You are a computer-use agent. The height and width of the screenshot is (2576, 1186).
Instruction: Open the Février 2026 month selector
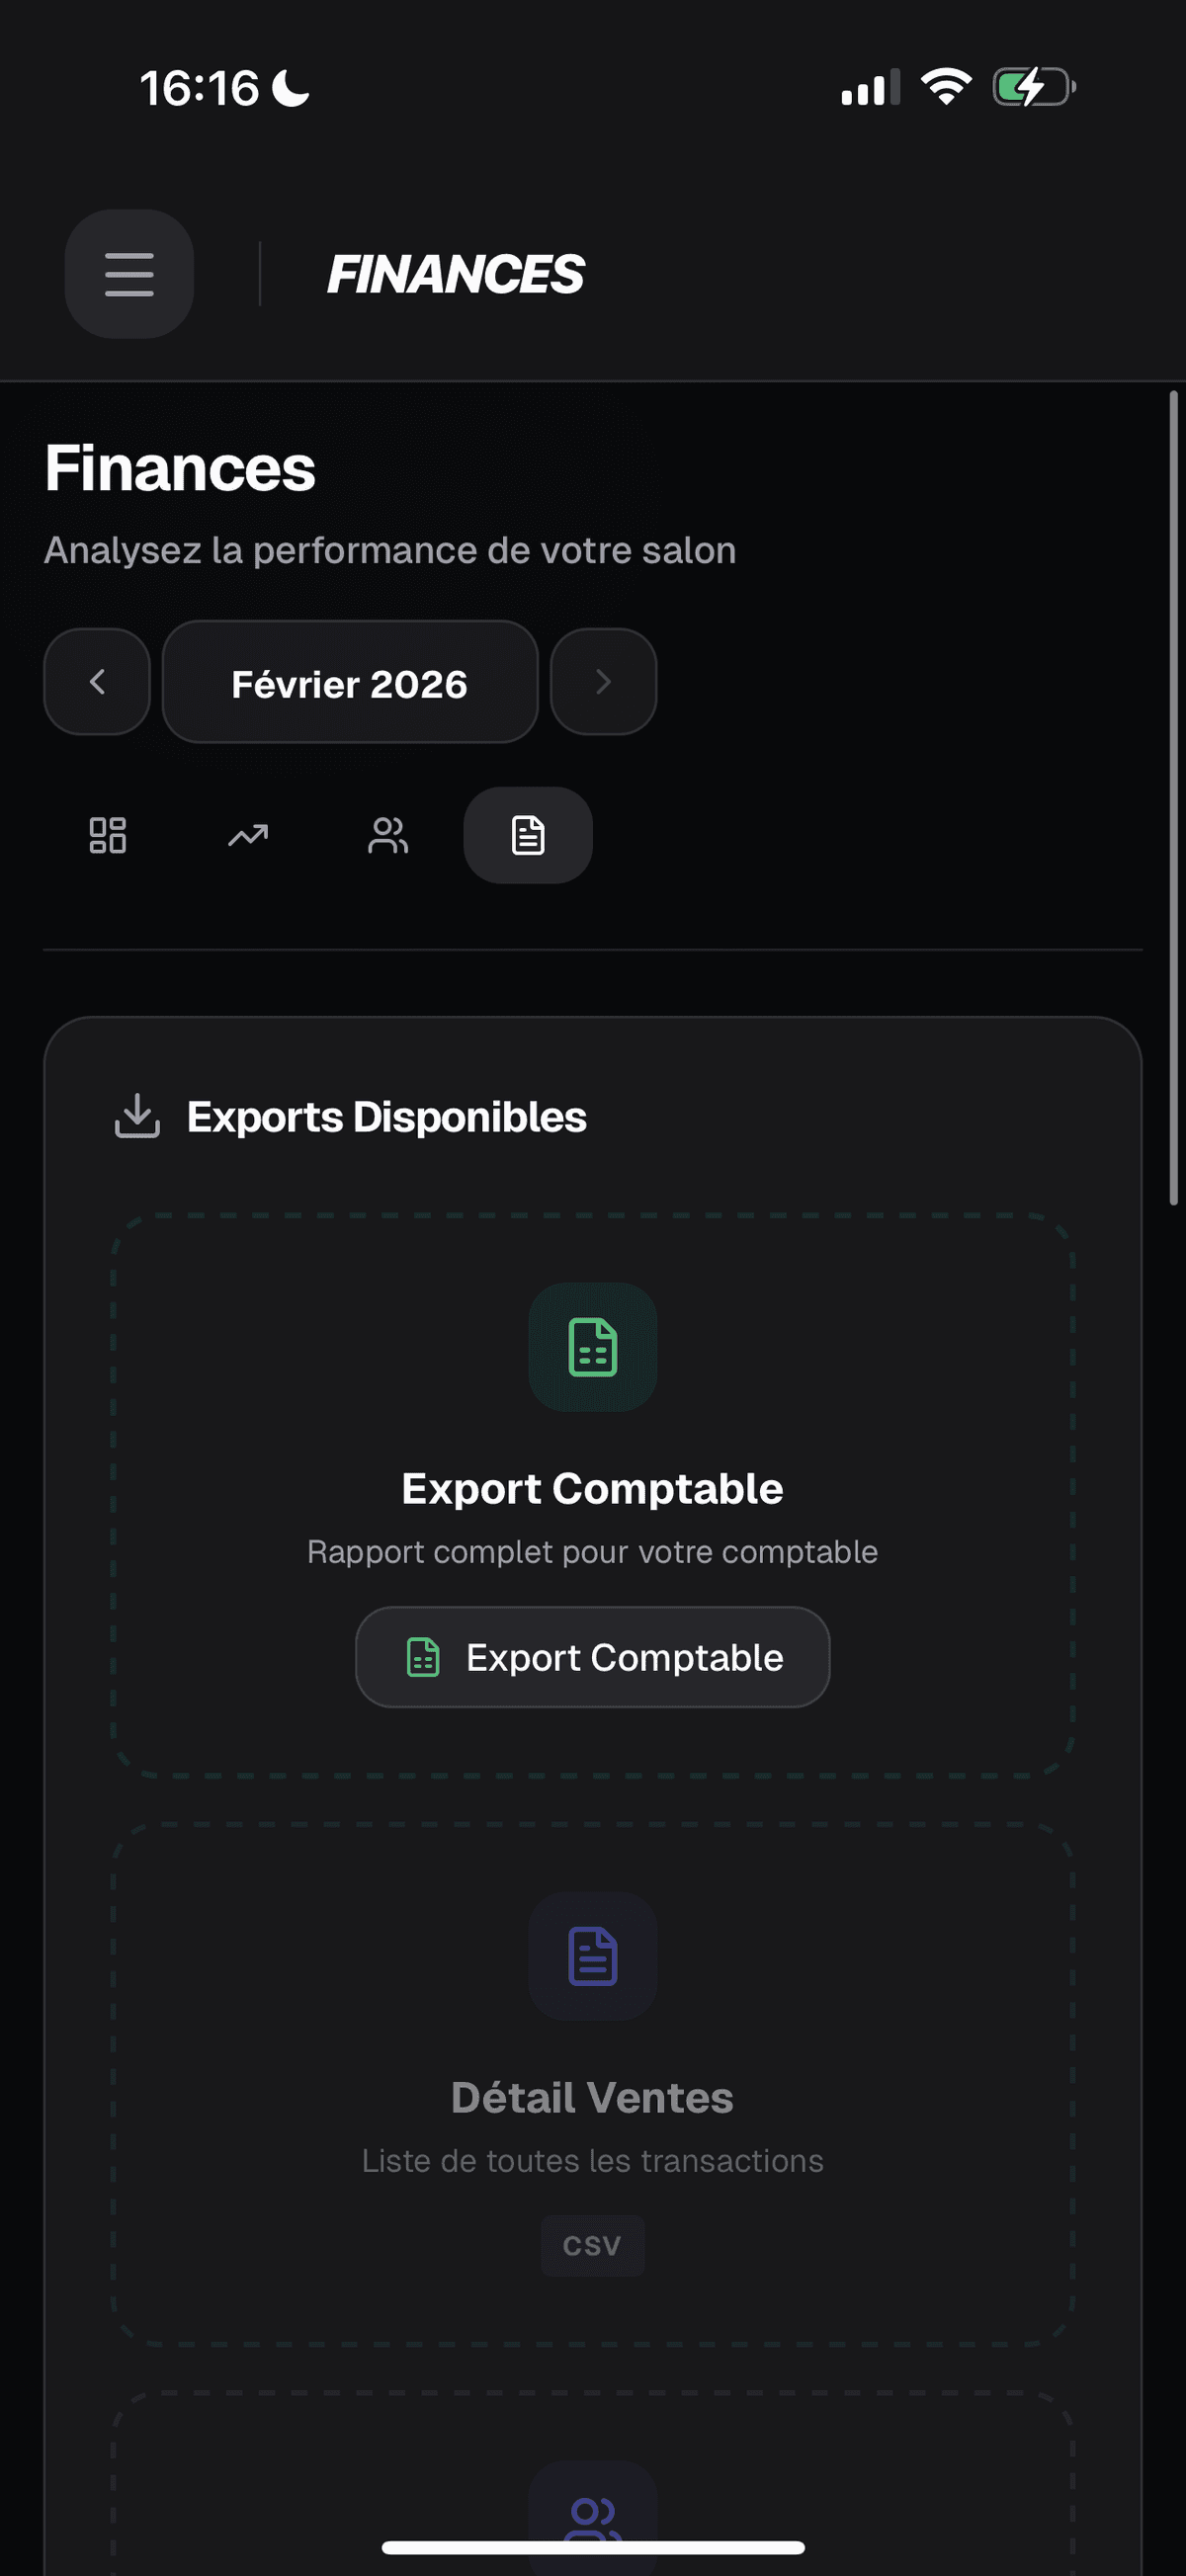pos(350,682)
